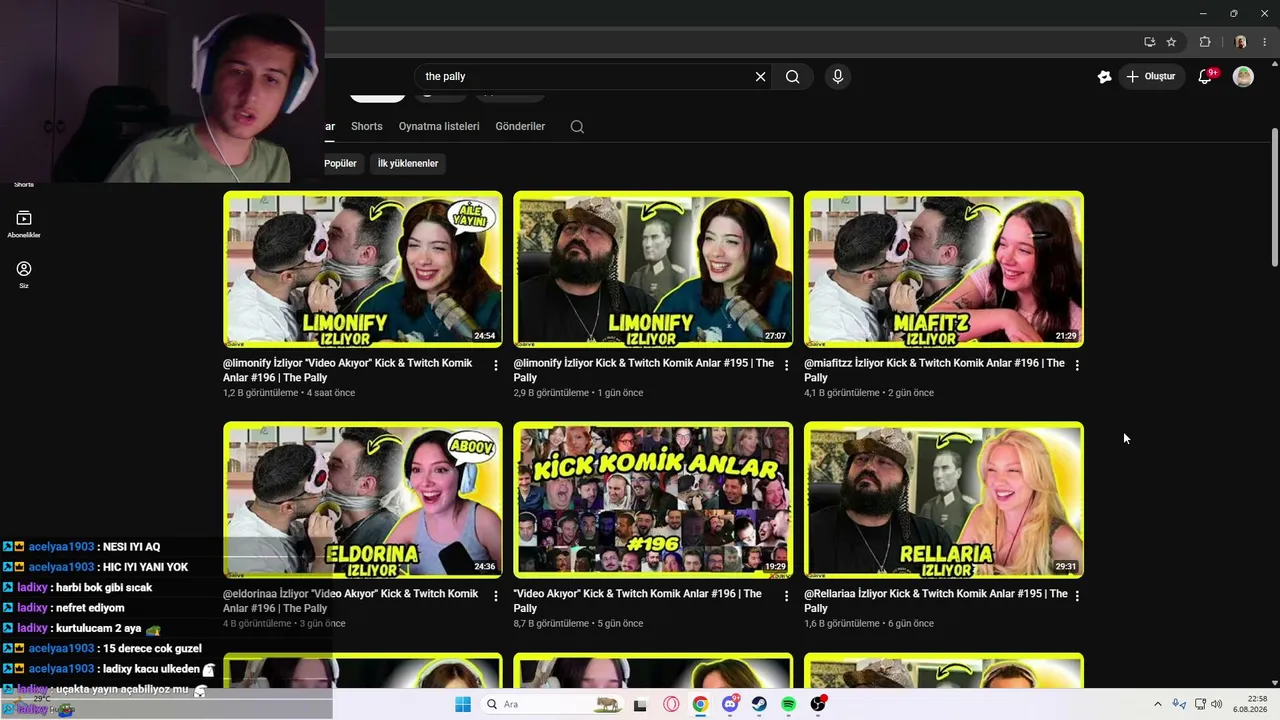
Task: Click the YouTube search magnifier button
Action: (x=793, y=77)
